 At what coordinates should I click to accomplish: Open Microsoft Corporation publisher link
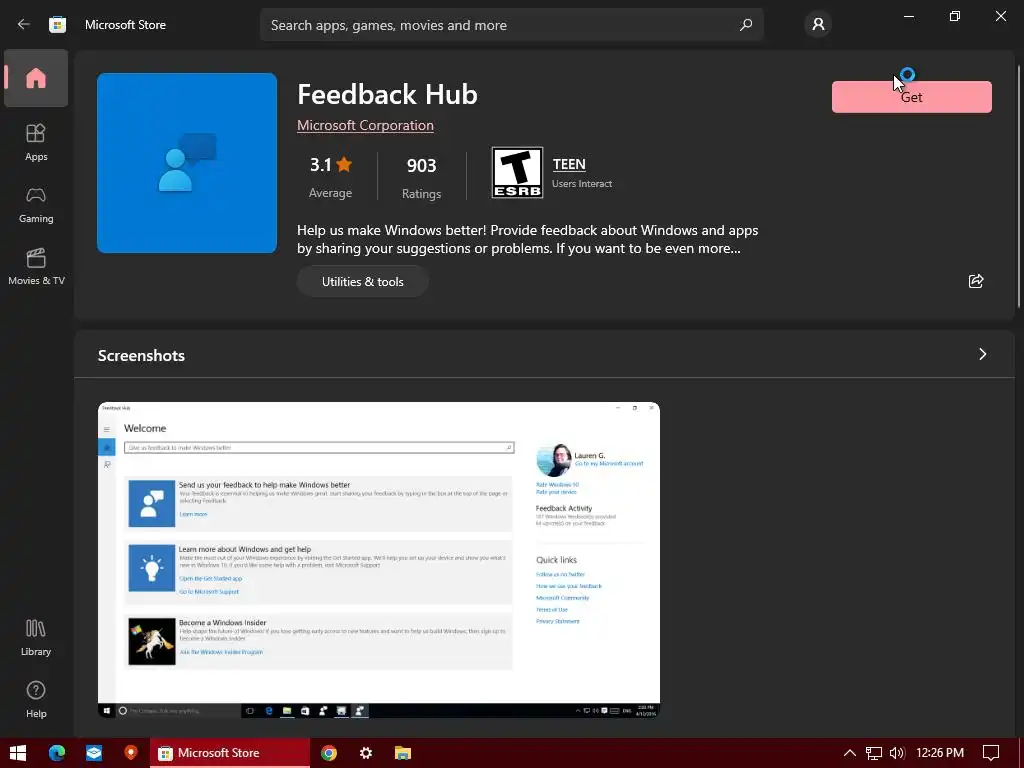coord(365,125)
